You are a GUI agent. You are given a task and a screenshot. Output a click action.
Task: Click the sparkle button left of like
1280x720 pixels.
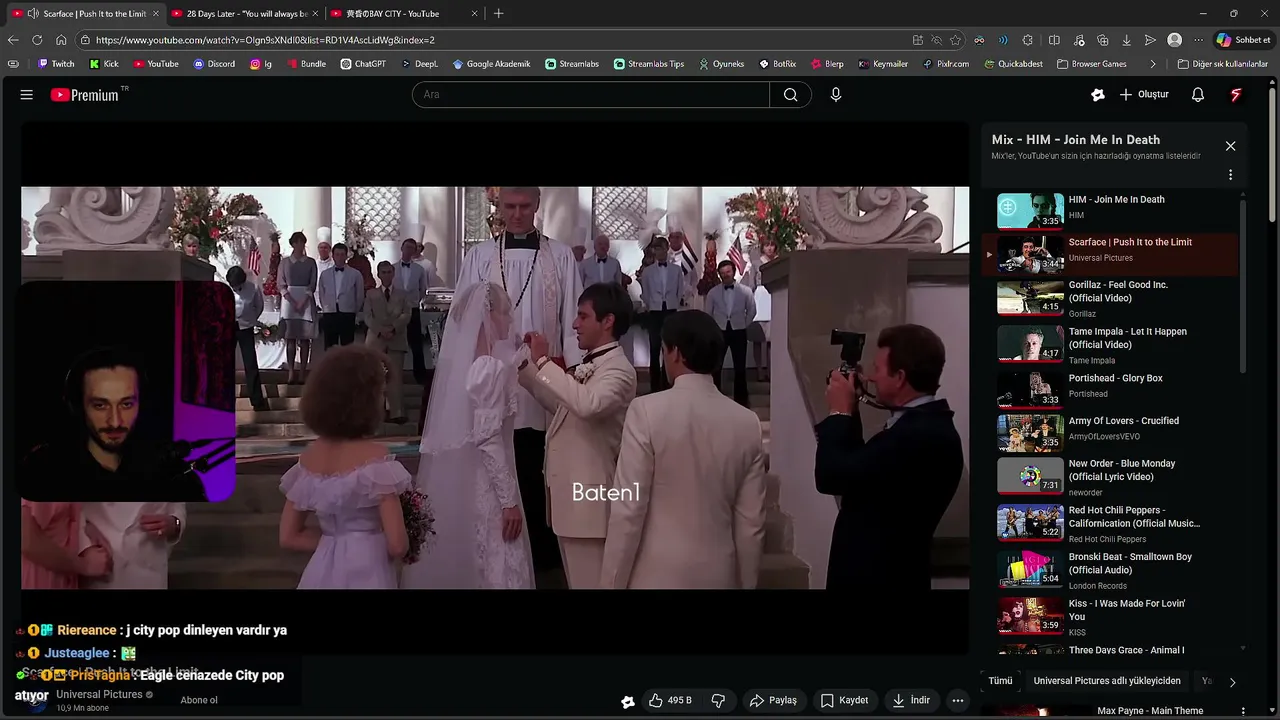click(x=627, y=701)
